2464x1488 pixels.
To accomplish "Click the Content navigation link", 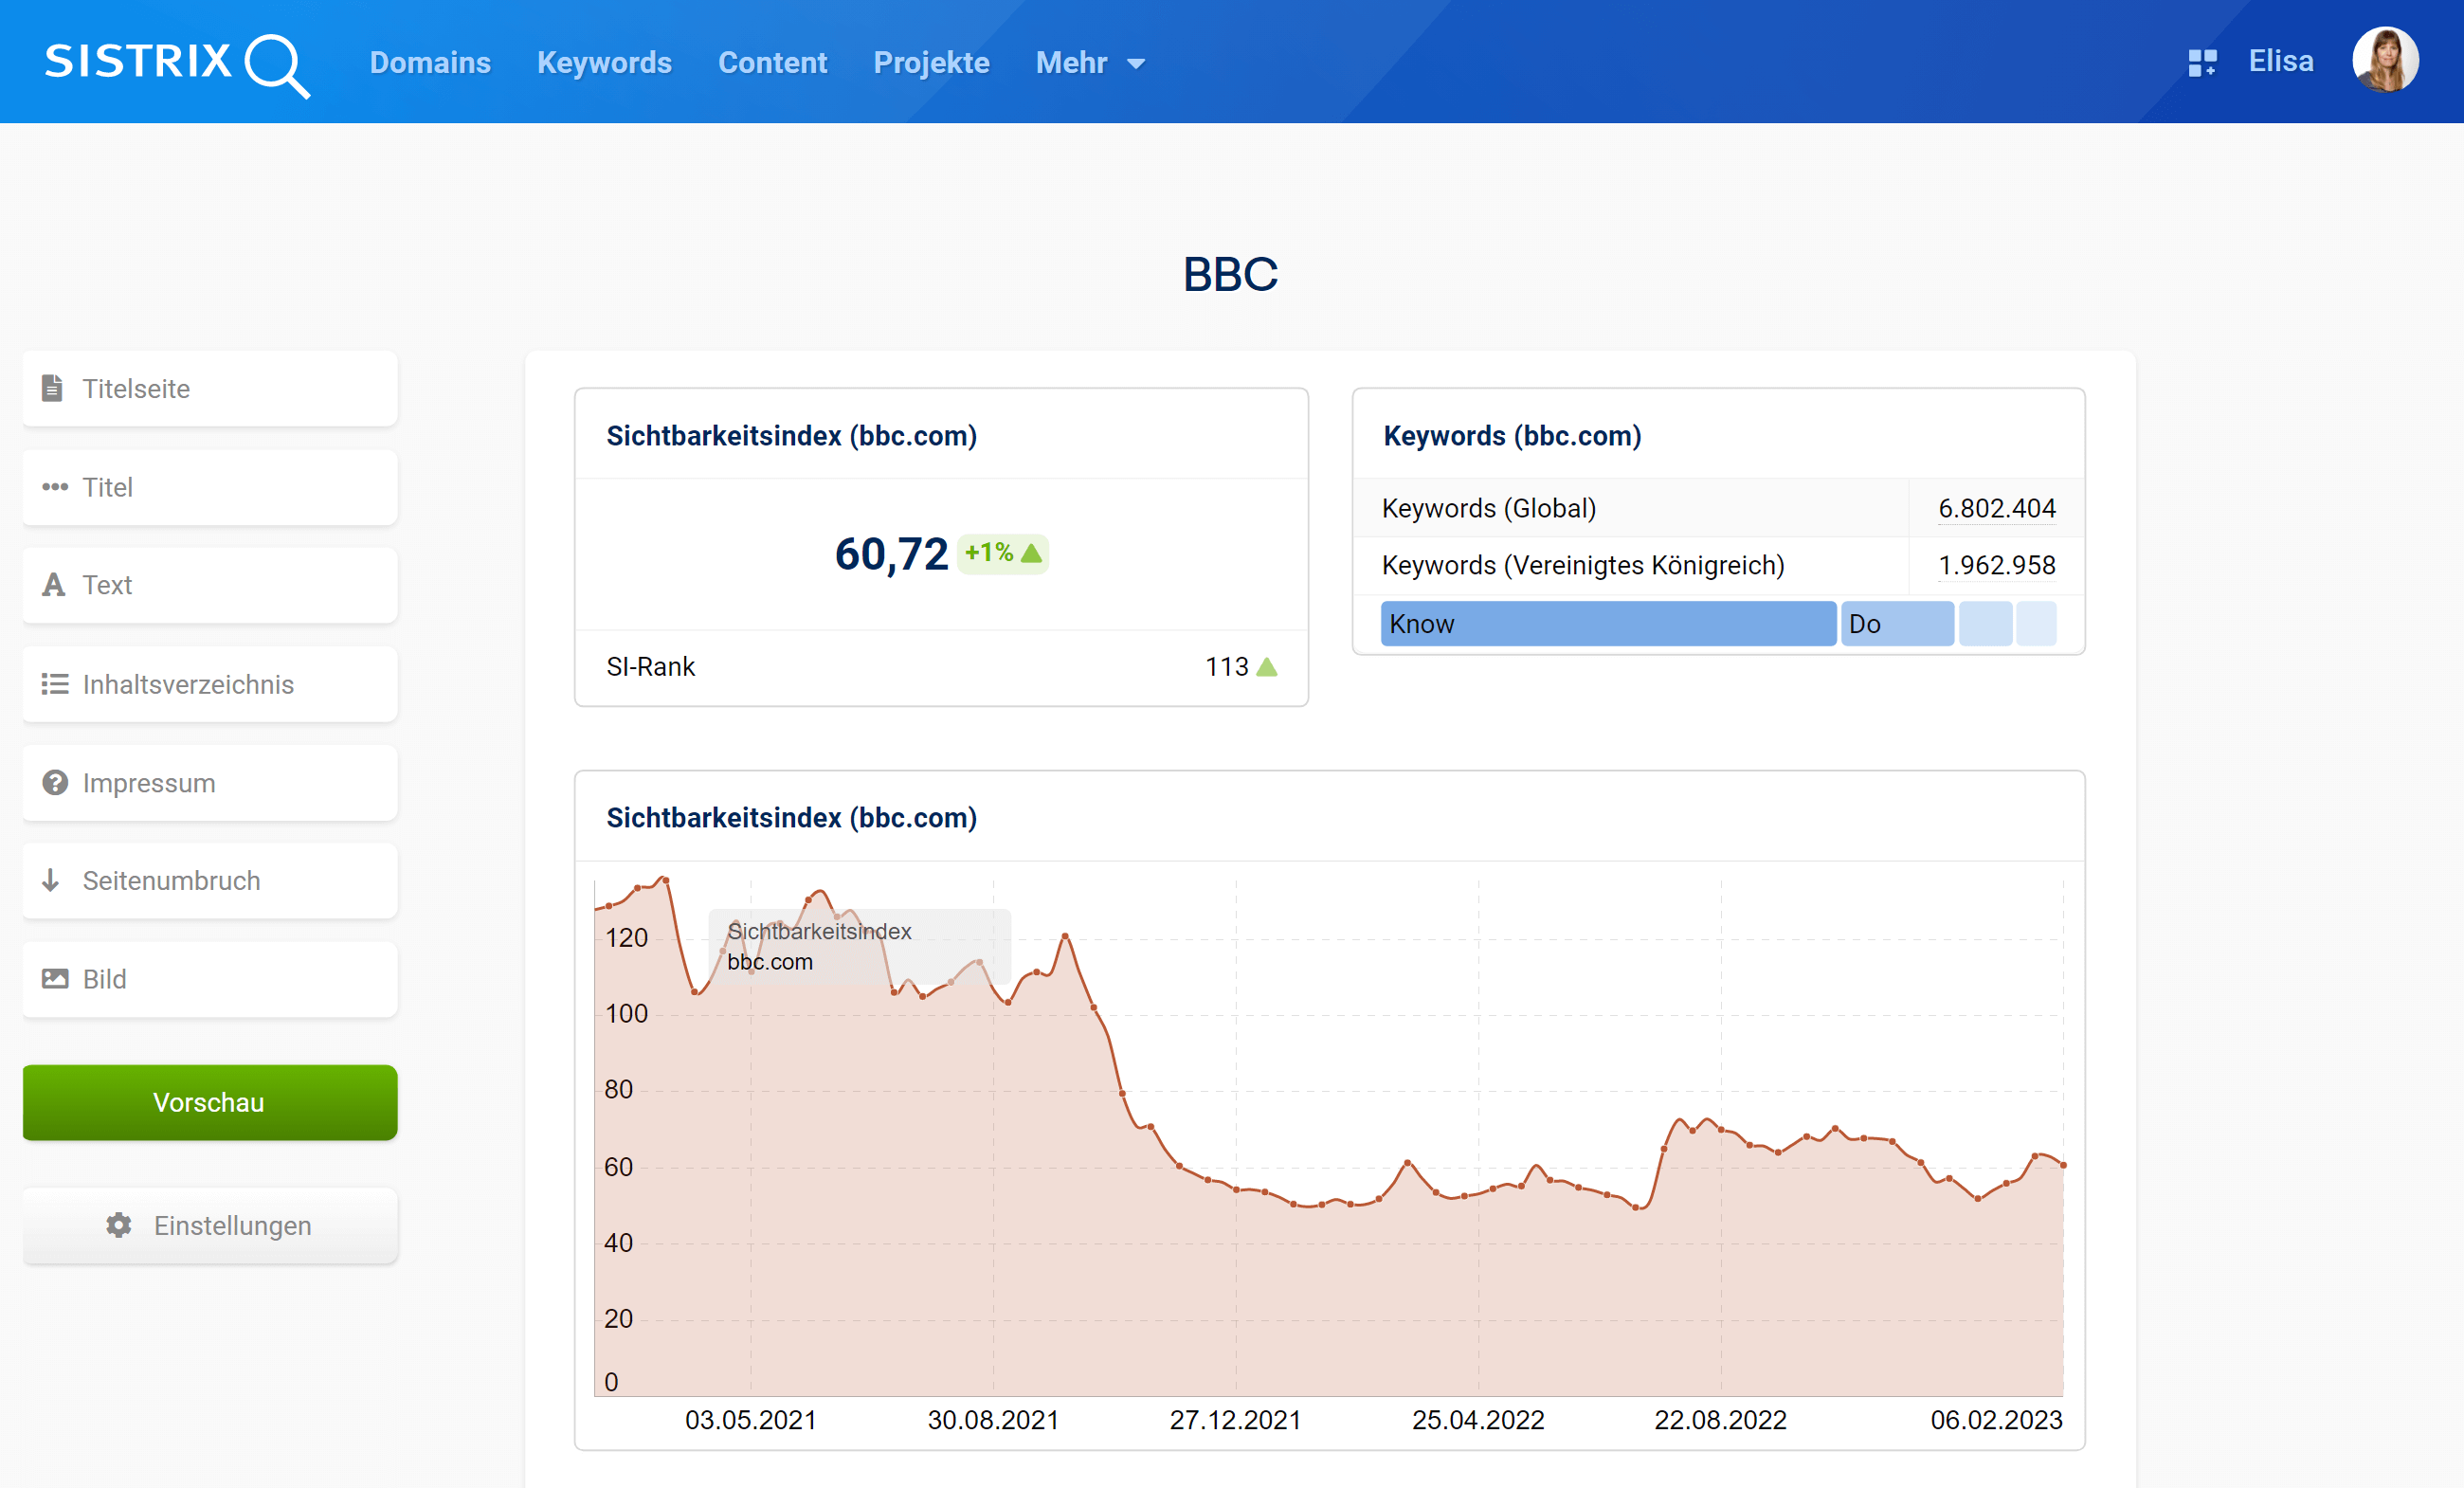I will 772,62.
